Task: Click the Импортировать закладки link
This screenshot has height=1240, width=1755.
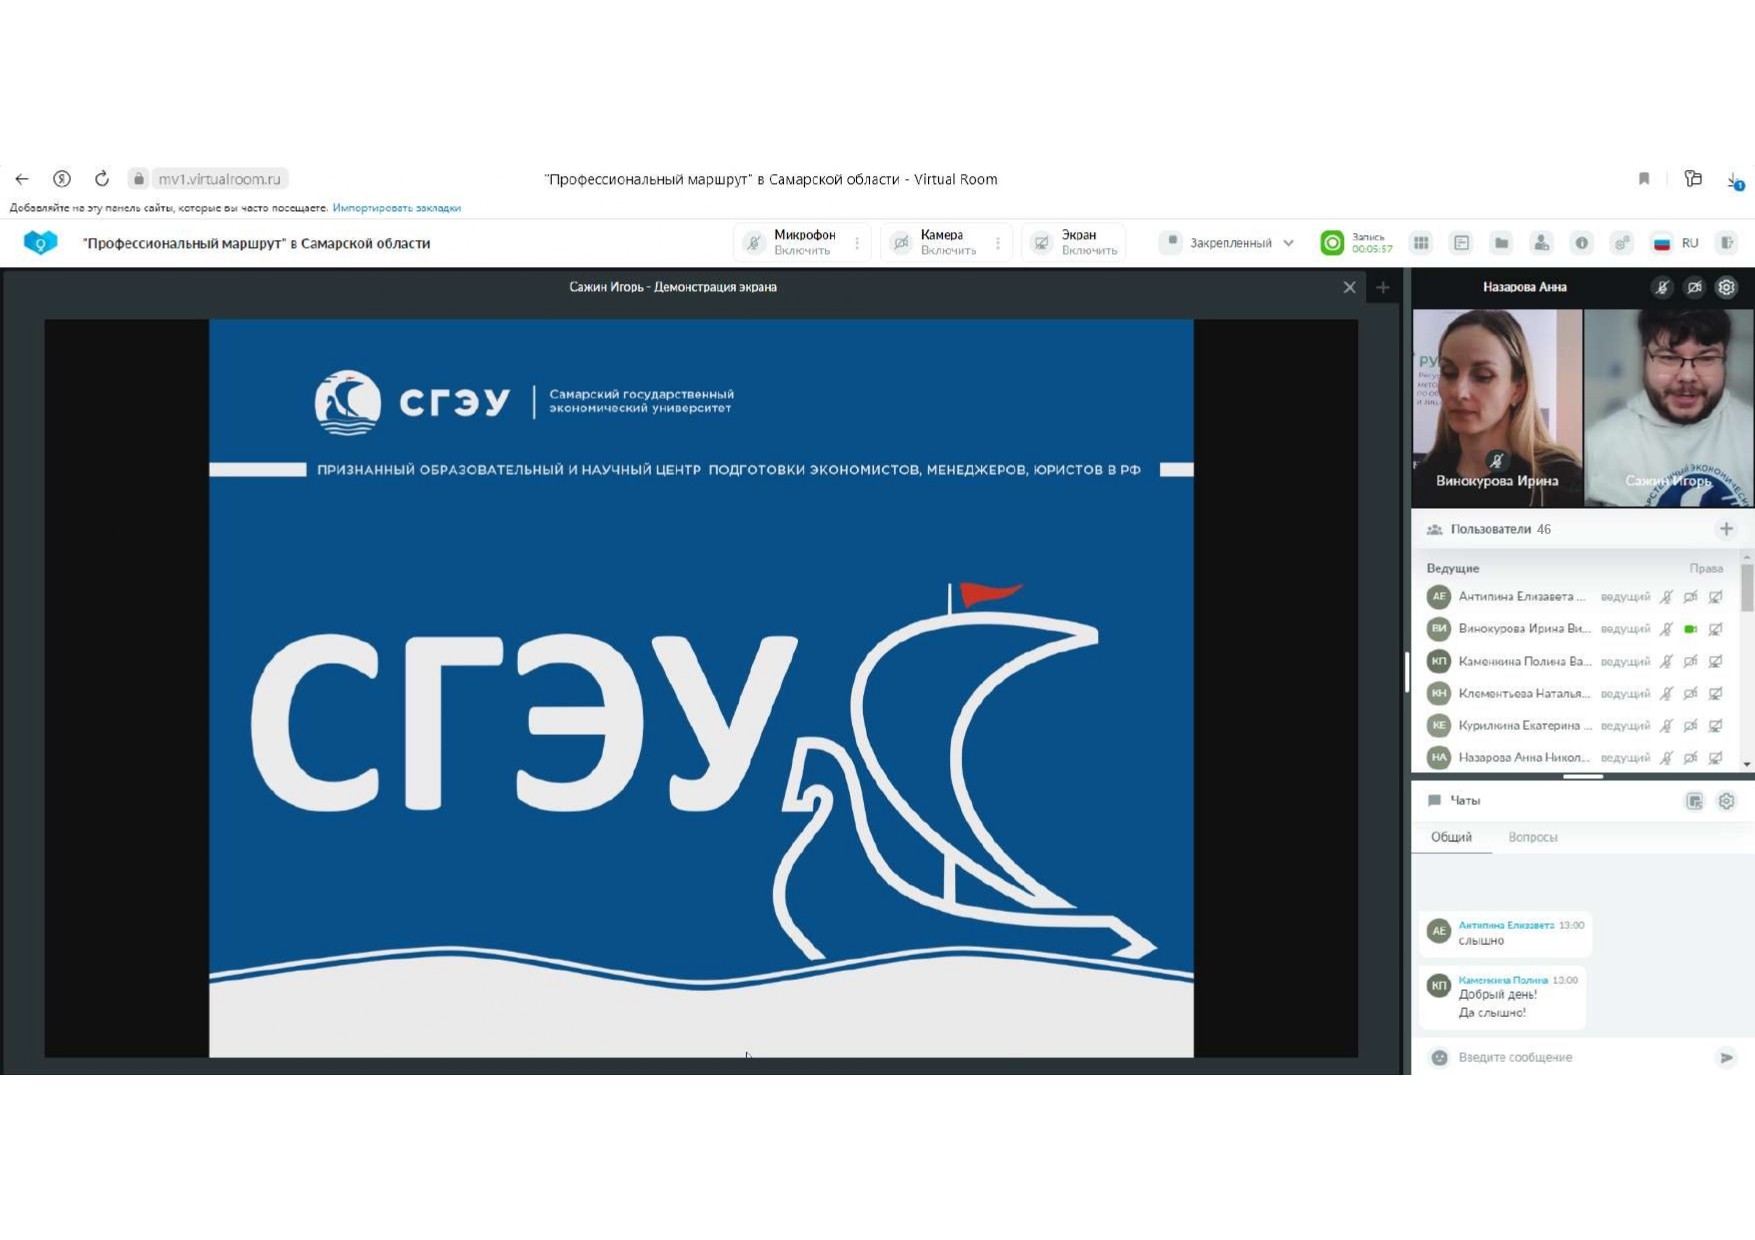Action: click(x=396, y=208)
